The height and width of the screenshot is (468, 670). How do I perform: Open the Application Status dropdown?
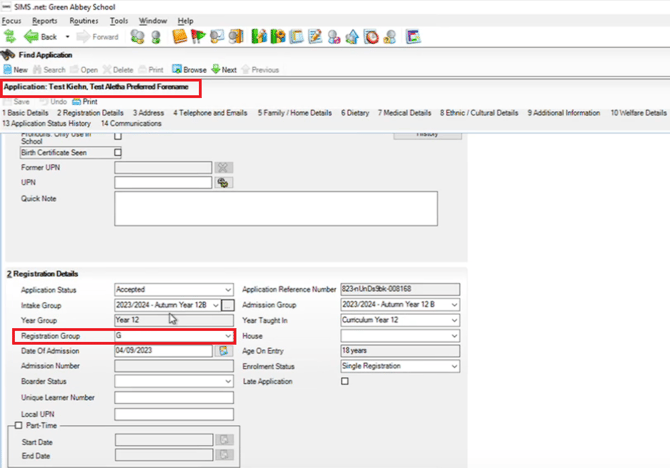point(228,289)
